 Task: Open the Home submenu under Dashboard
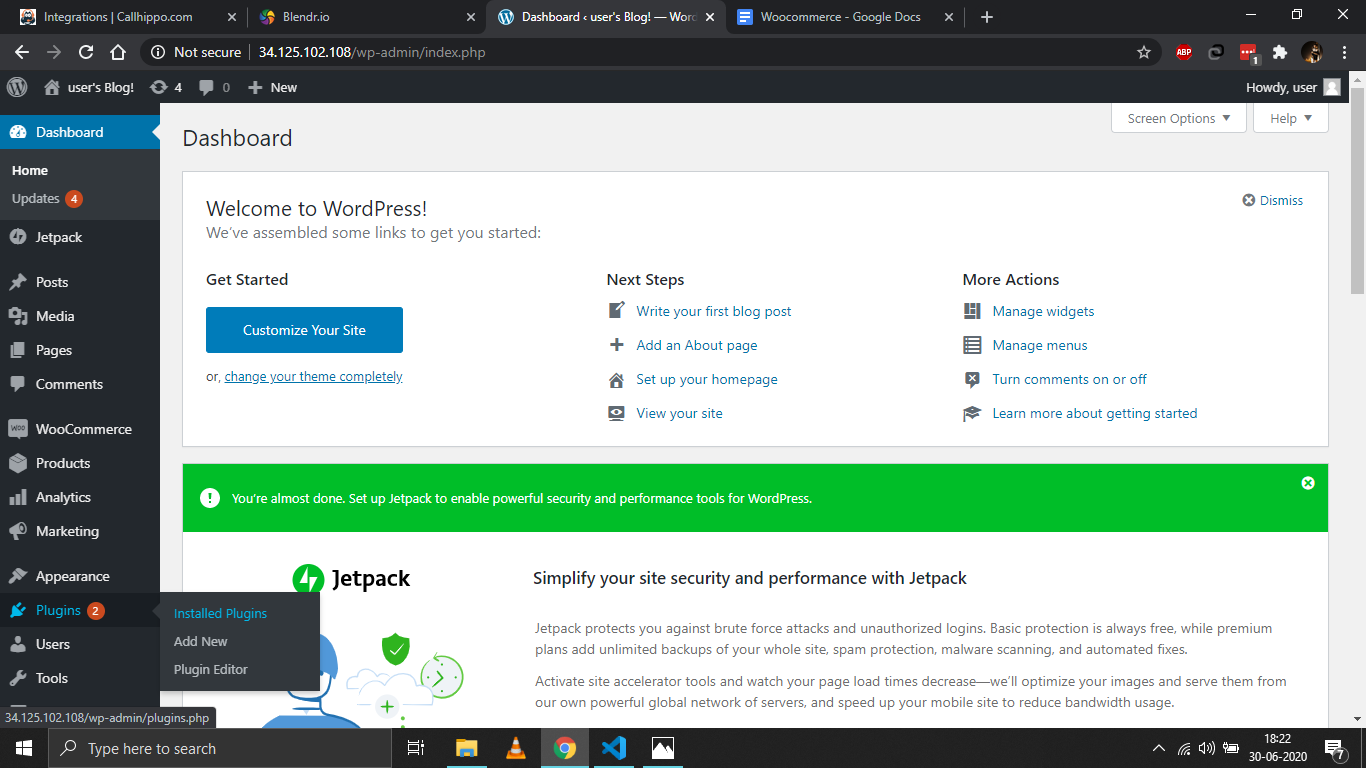coord(30,170)
